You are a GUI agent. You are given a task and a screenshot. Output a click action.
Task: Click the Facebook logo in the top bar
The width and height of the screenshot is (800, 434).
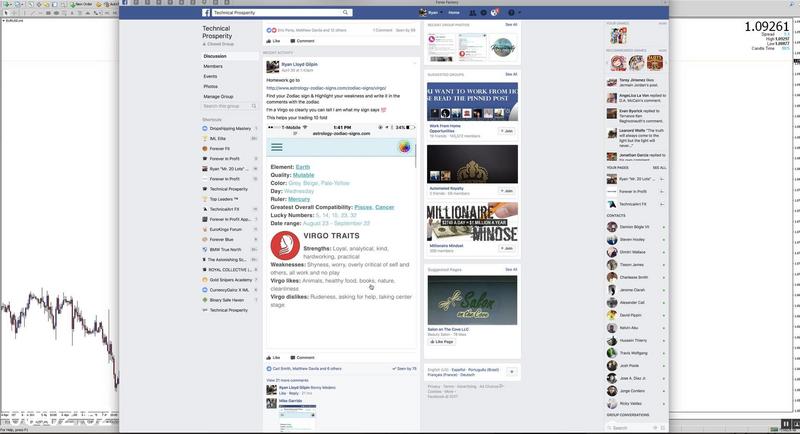(206, 13)
